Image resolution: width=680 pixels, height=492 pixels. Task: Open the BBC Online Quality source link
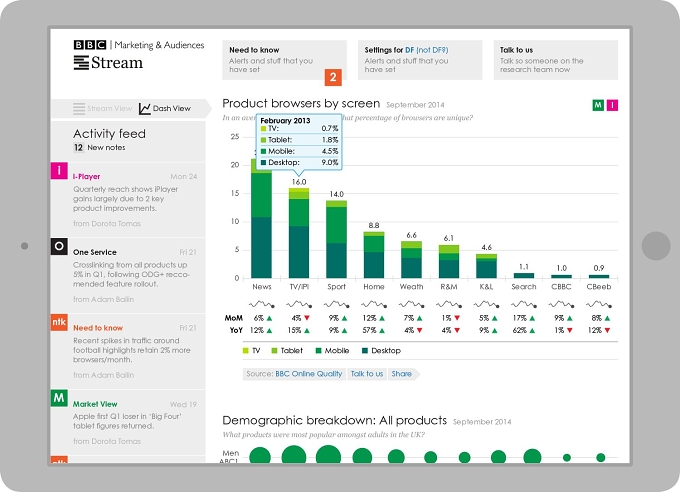(309, 374)
